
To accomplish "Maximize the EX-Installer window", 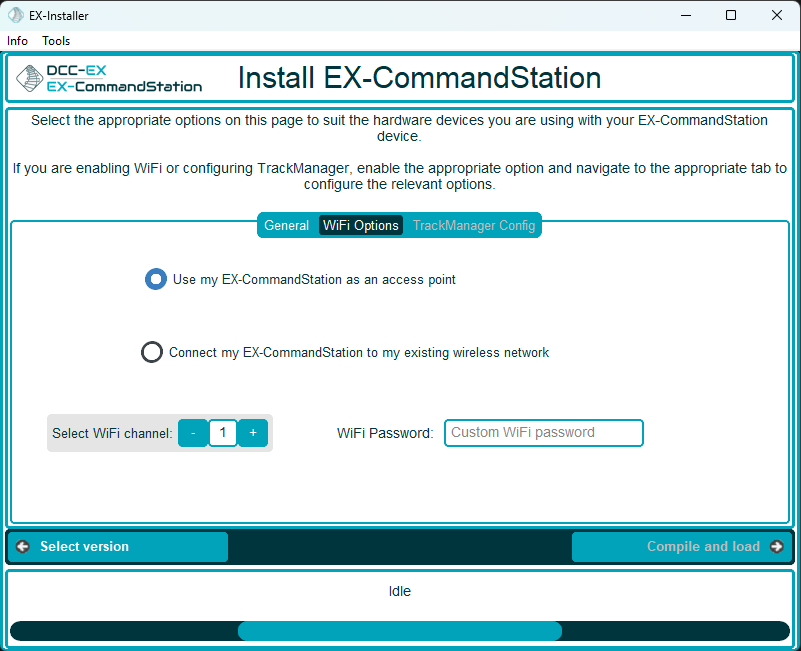I will click(x=731, y=15).
